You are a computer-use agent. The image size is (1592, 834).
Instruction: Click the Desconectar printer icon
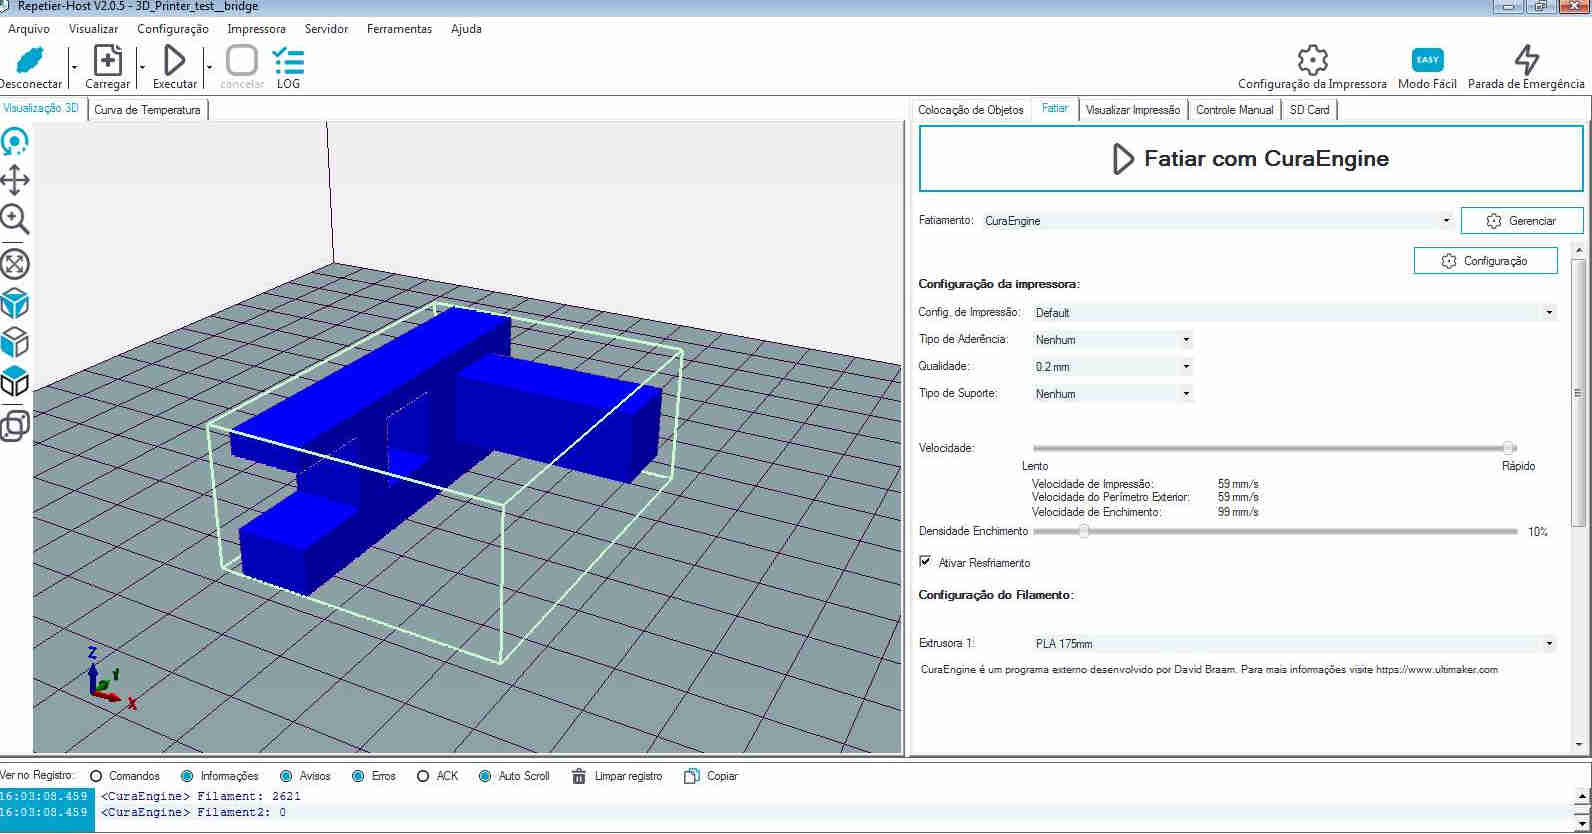point(31,60)
